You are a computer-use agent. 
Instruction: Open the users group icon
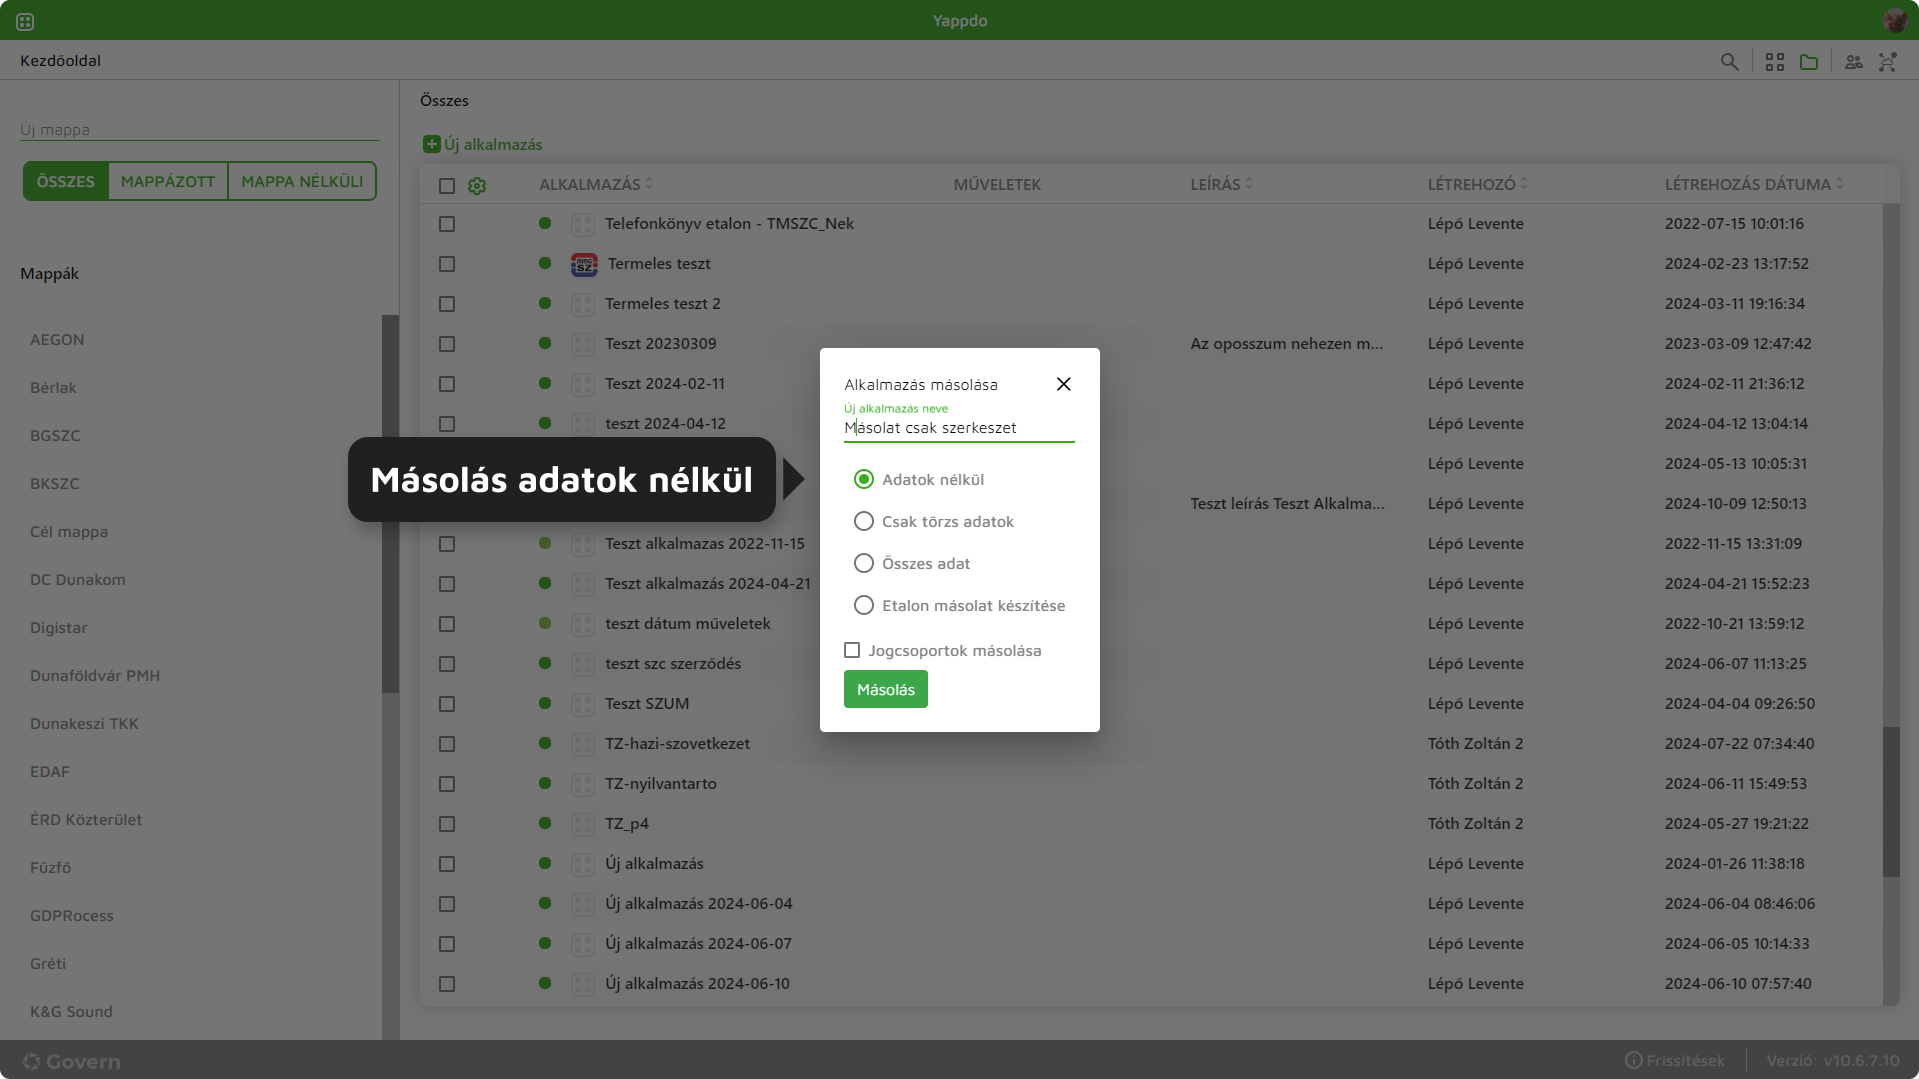click(x=1854, y=62)
